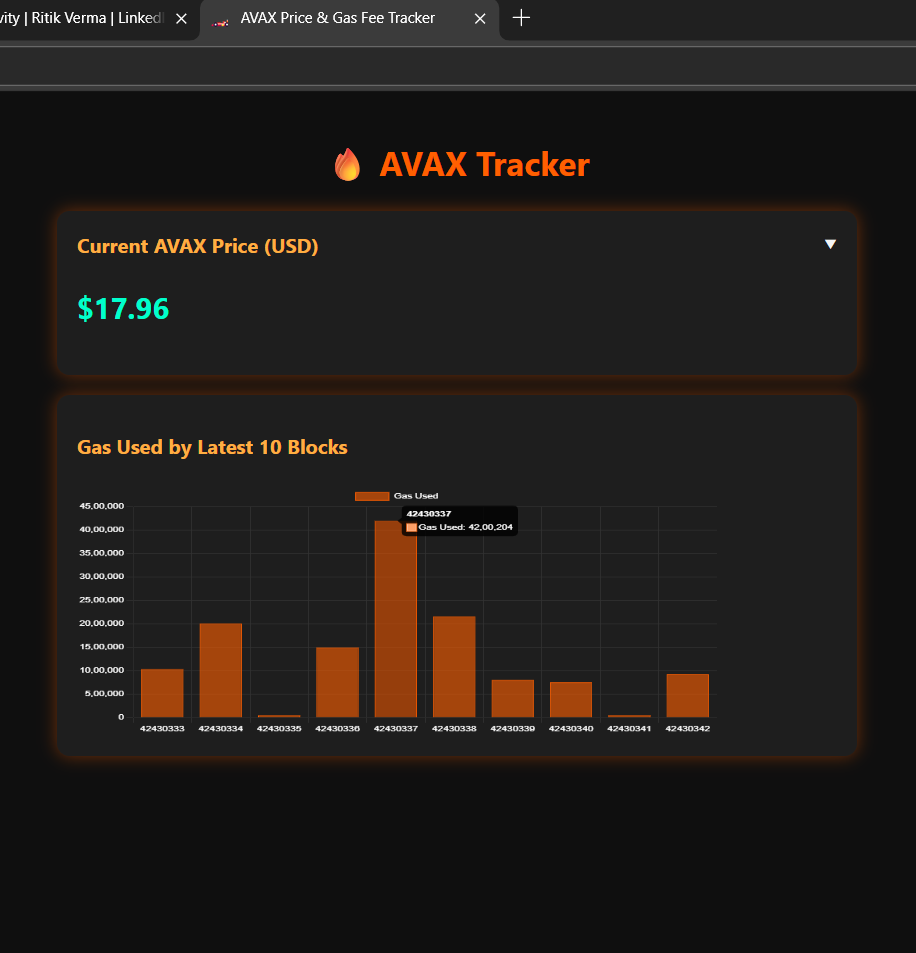Screen dimensions: 916x953
Task: Close the Ritik Verma LinkedIn tab
Action: (181, 19)
